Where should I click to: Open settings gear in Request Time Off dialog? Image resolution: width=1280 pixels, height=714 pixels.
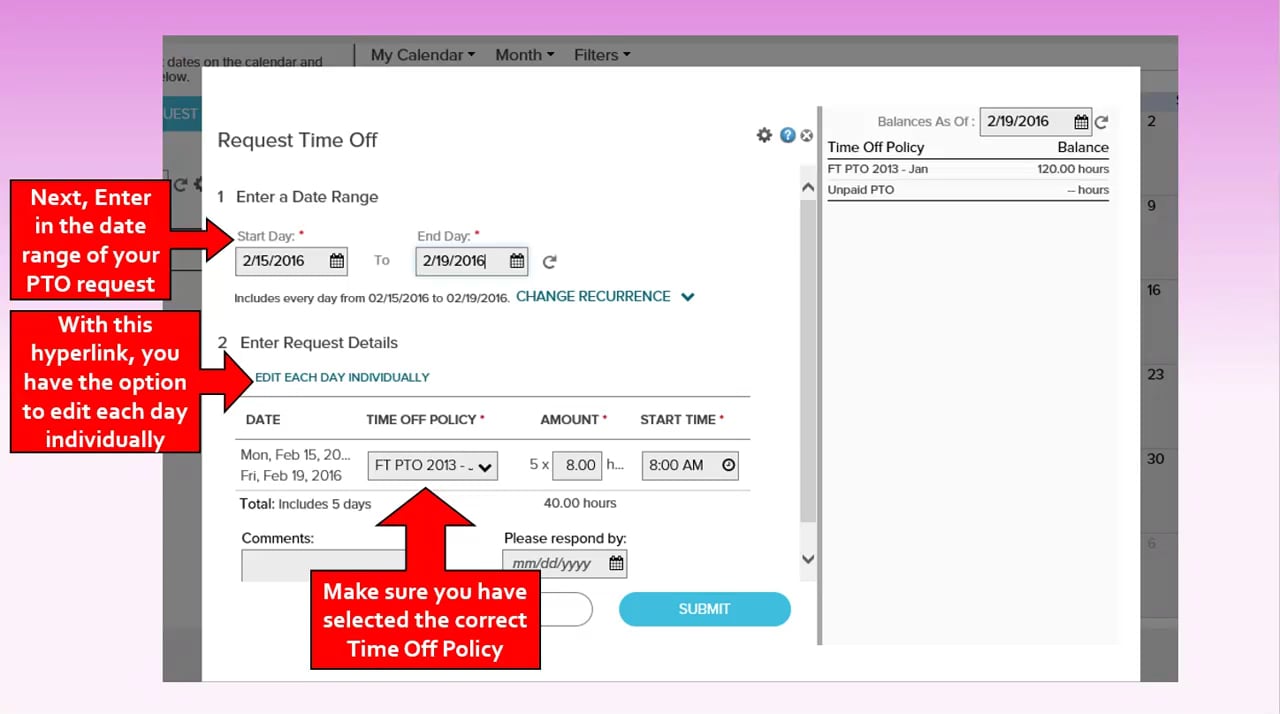(764, 135)
